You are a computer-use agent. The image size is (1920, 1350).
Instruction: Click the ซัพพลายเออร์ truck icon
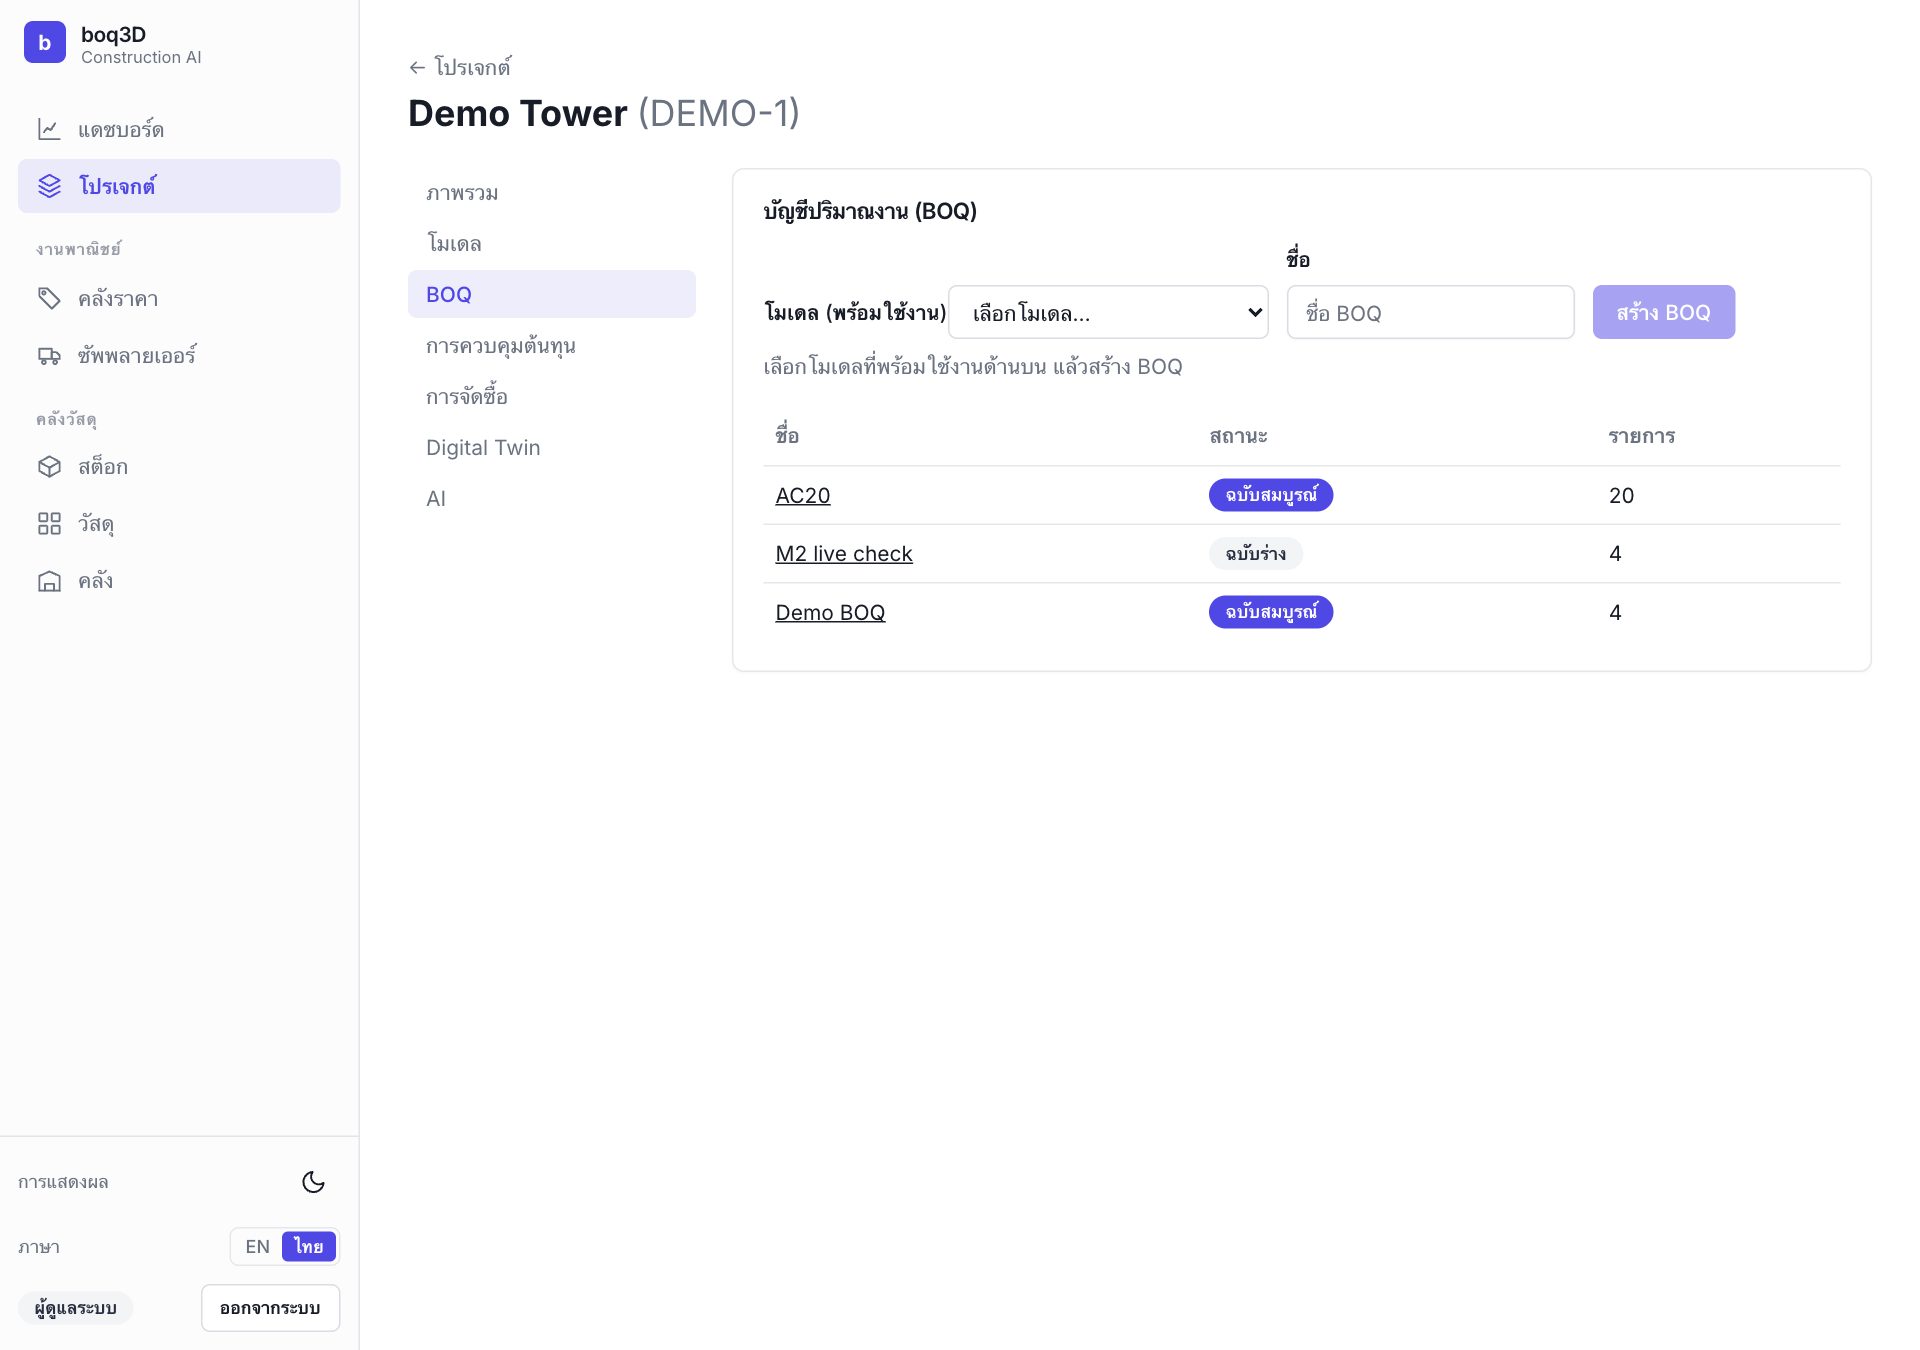[x=49, y=355]
